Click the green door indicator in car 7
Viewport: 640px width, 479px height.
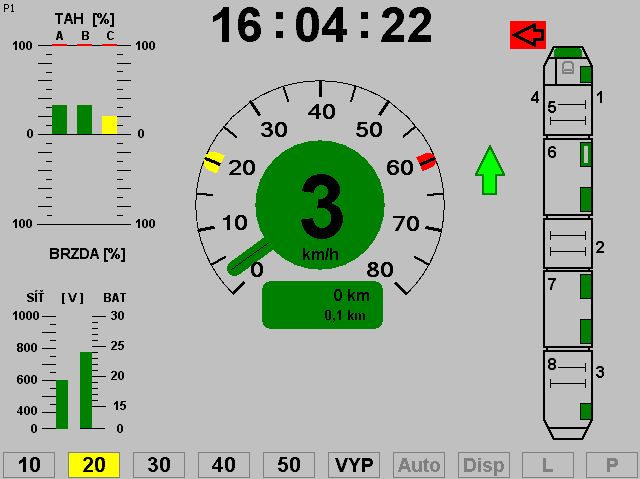pyautogui.click(x=586, y=289)
